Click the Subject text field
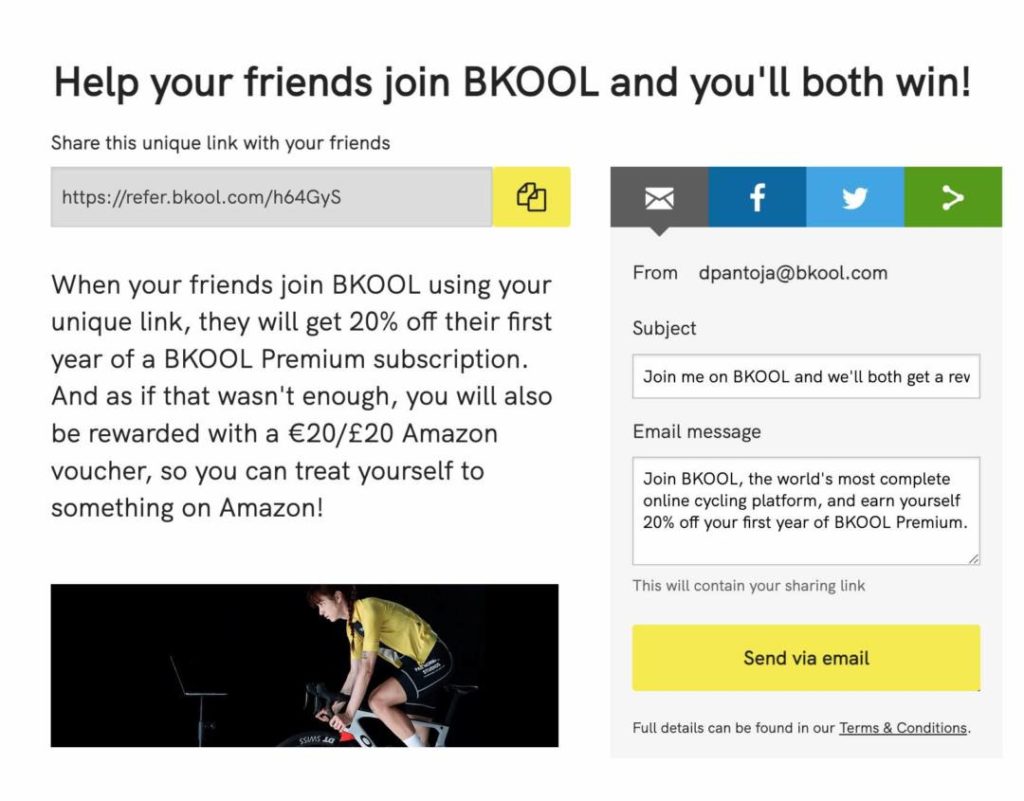The height and width of the screenshot is (801, 1024). coord(806,376)
